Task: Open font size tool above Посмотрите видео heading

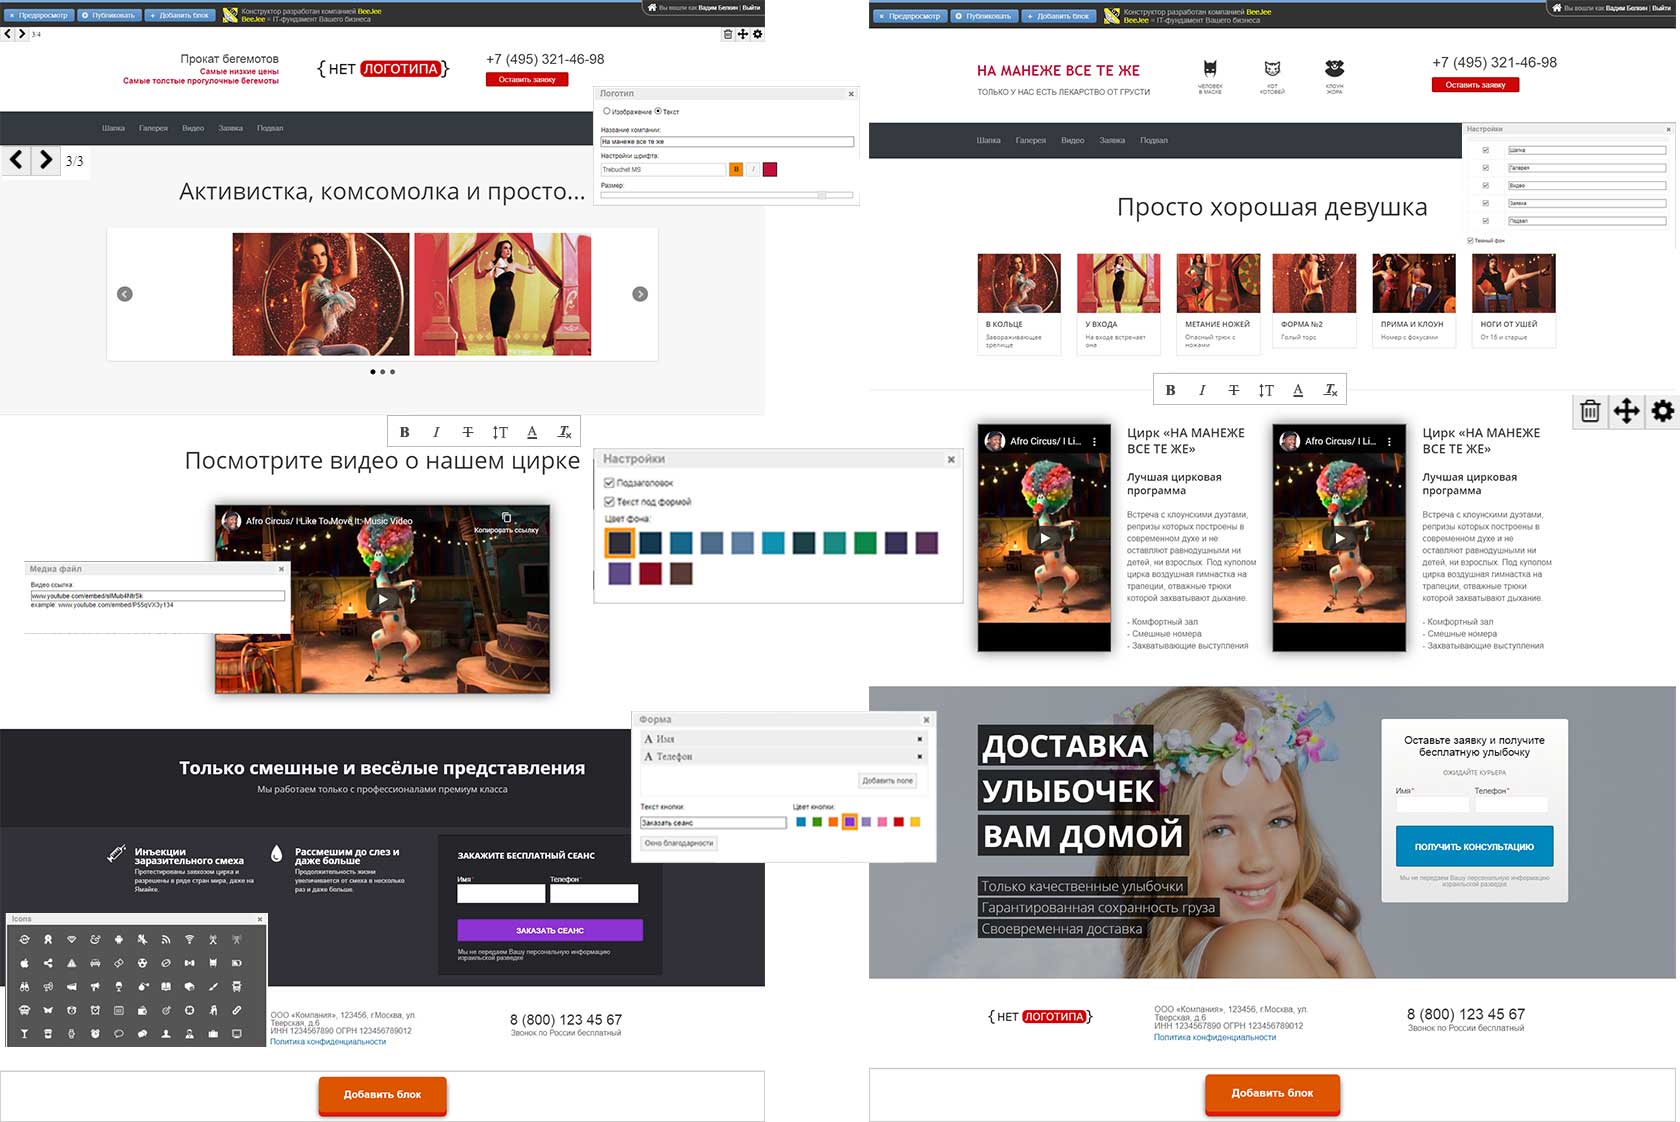Action: (x=500, y=432)
